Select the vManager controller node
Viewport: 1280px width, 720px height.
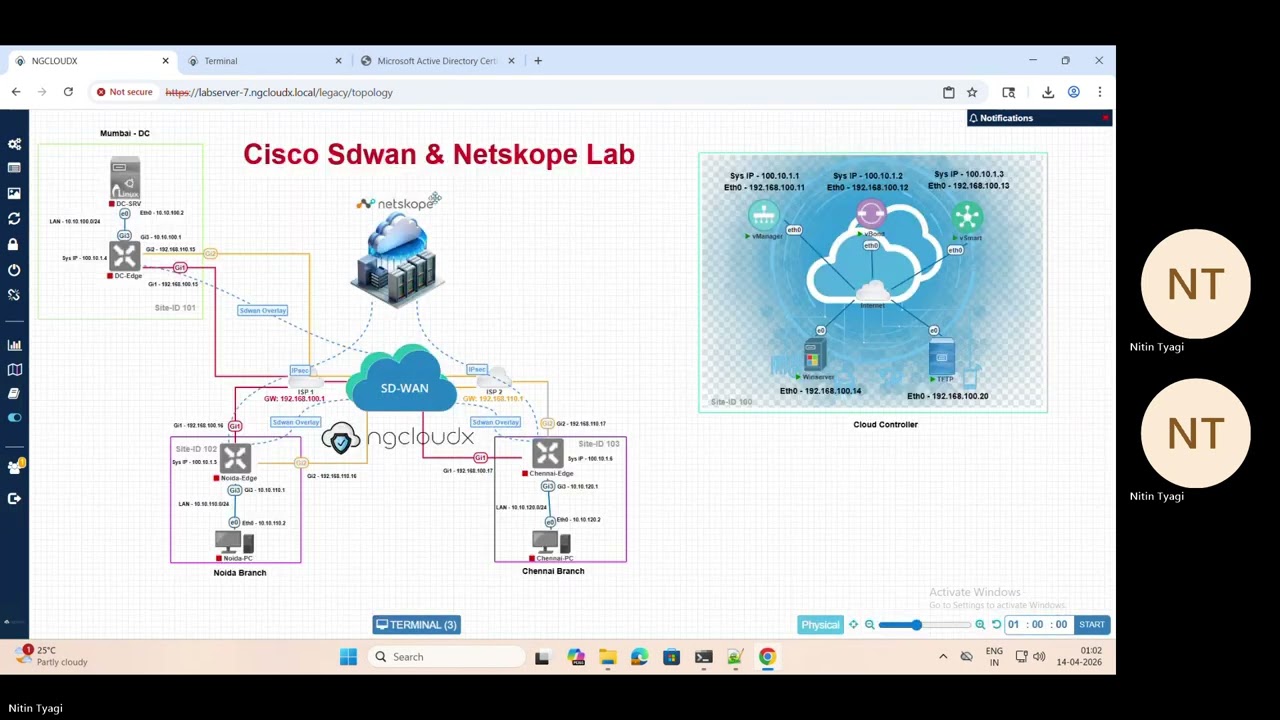pos(764,216)
